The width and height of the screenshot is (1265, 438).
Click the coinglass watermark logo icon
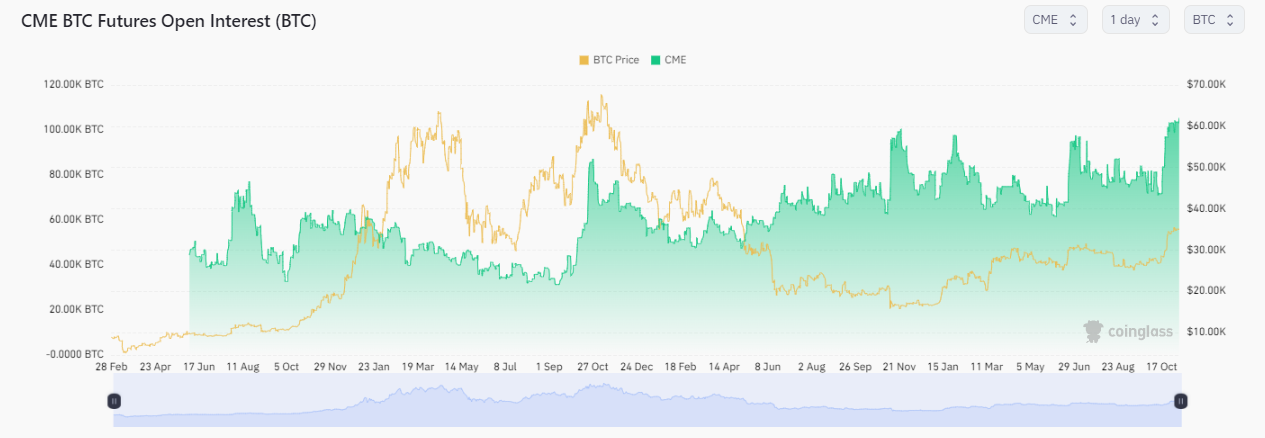pos(1094,331)
